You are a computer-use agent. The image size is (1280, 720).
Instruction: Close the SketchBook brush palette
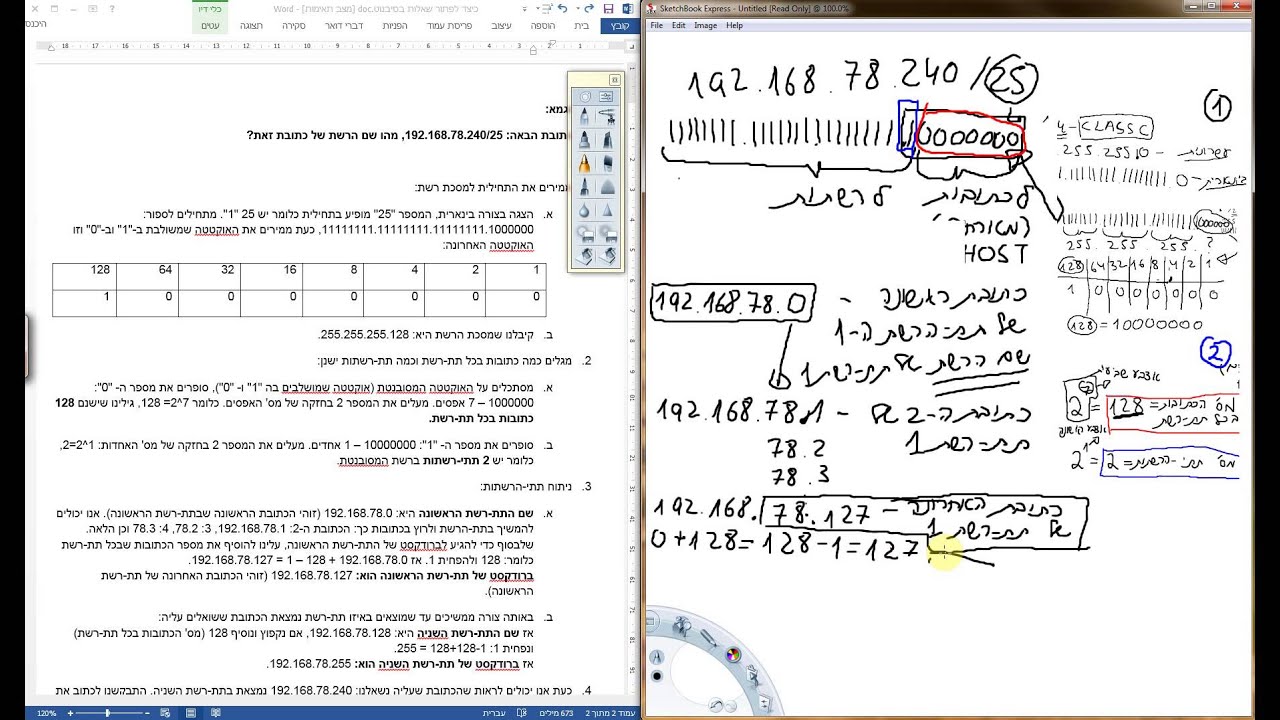614,79
